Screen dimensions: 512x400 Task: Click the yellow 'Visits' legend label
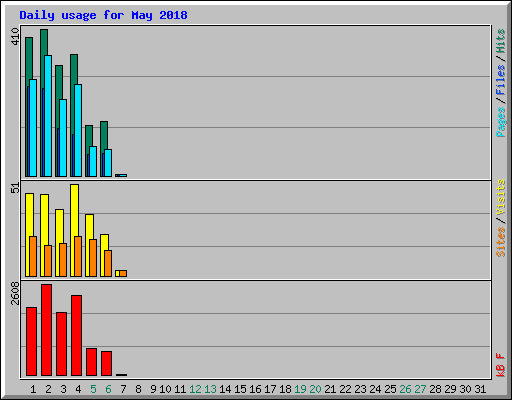coord(501,197)
